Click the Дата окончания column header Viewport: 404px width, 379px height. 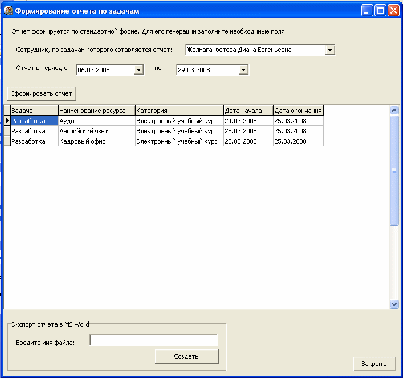(298, 110)
